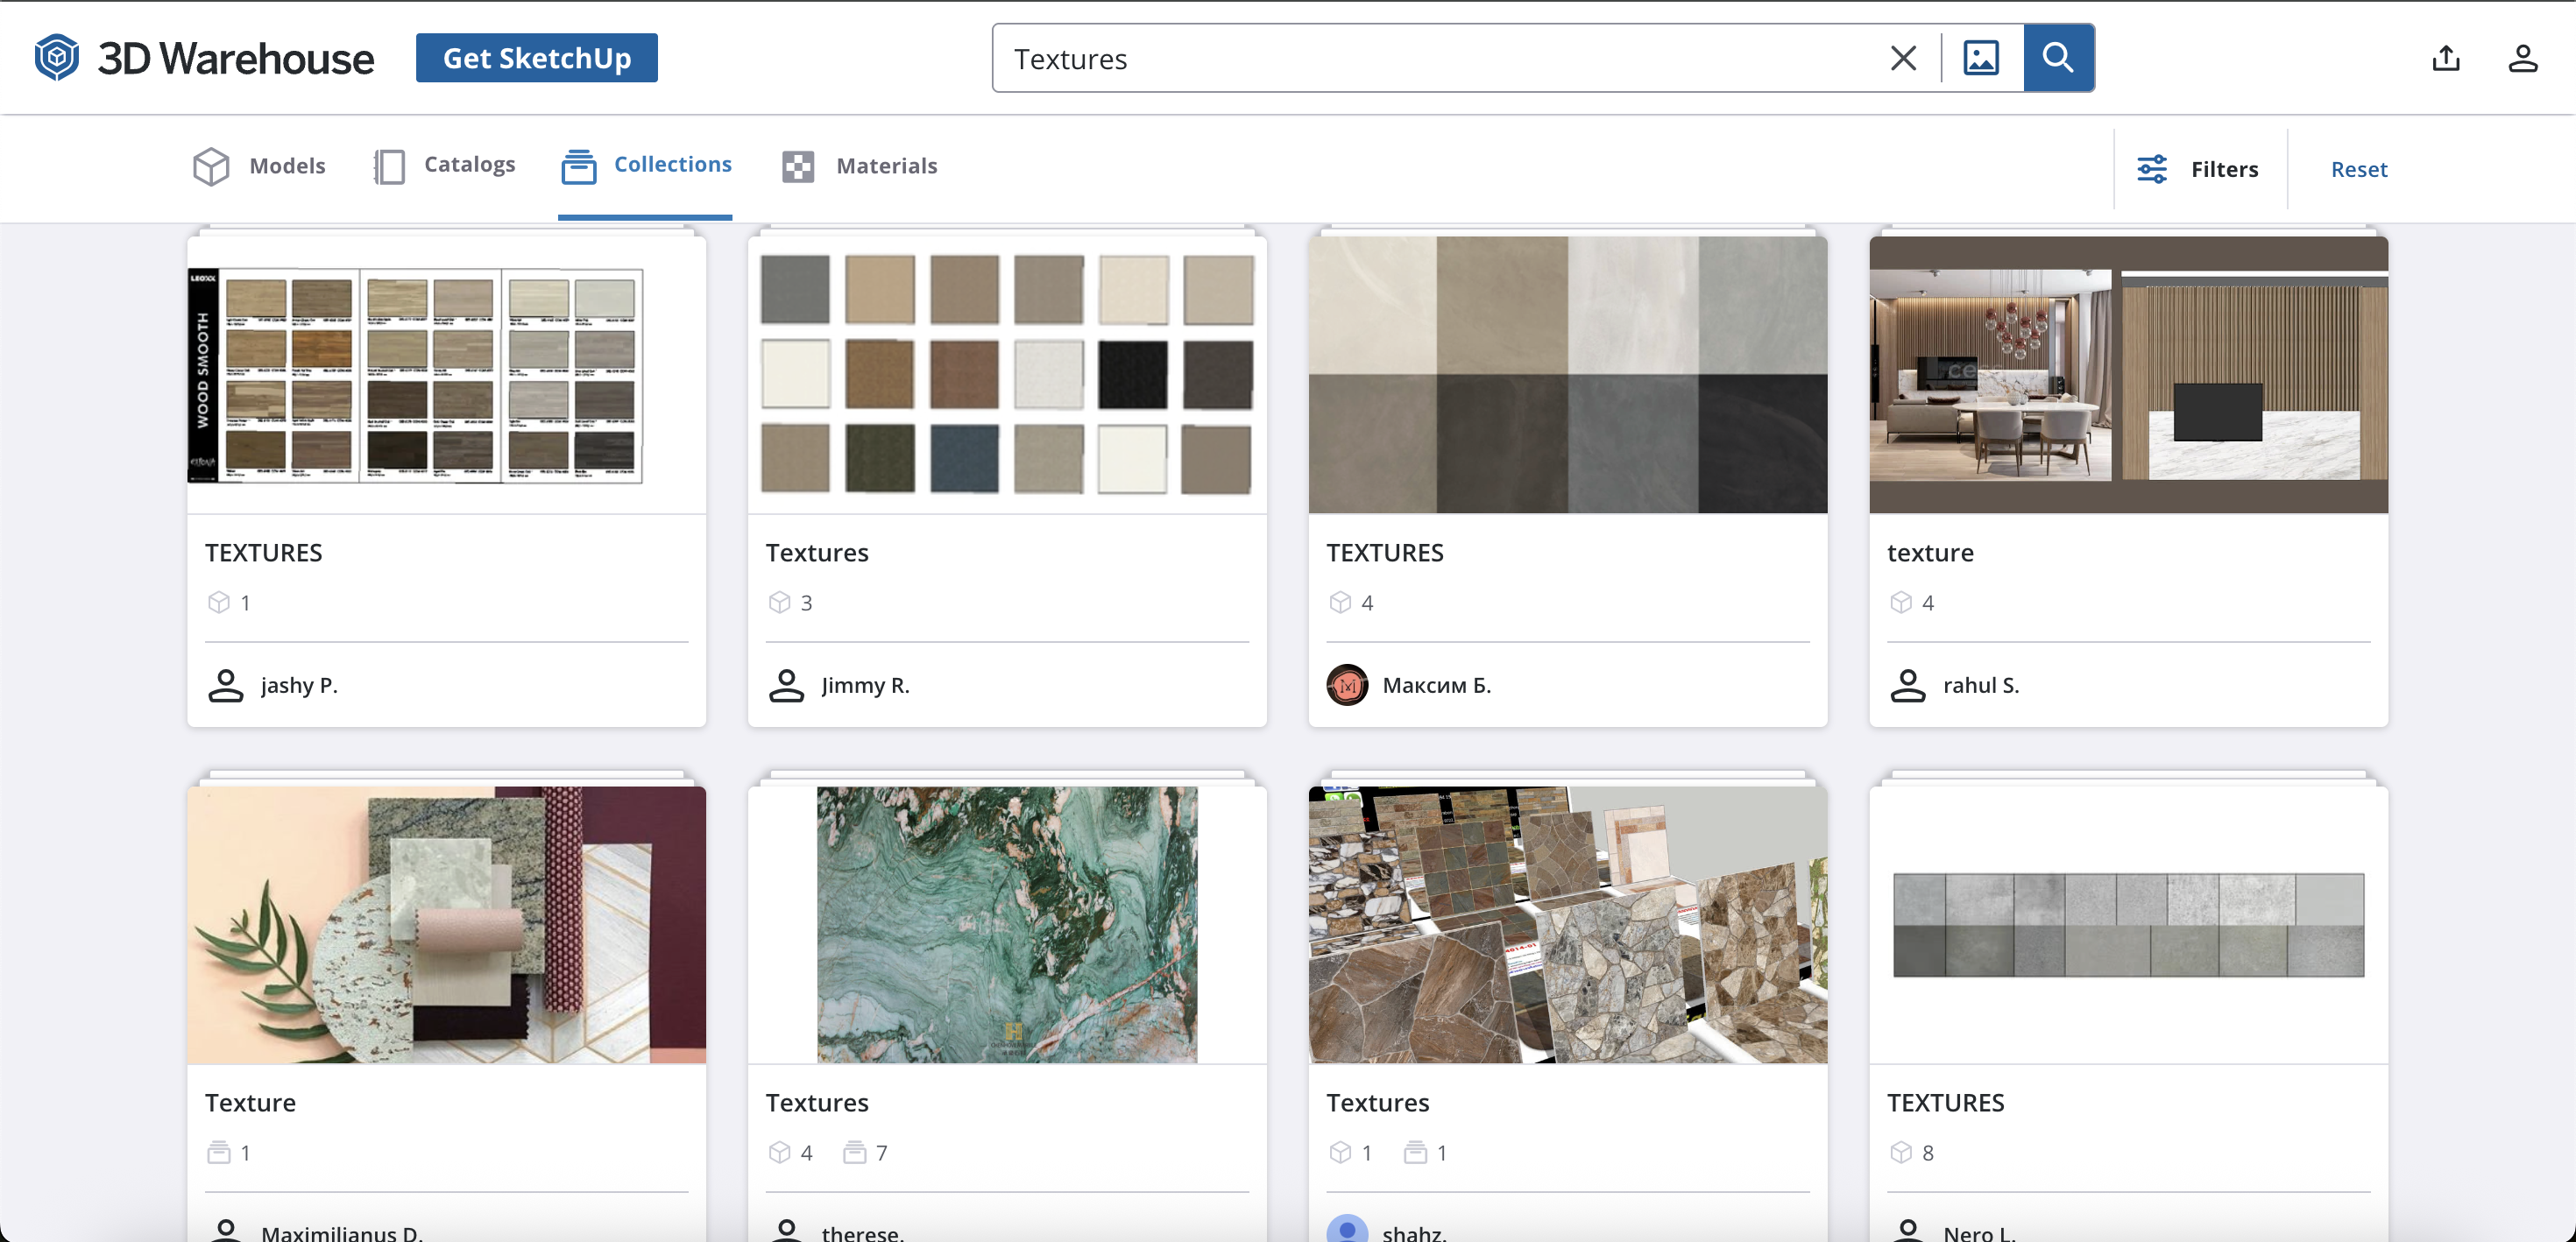Click the upload model icon

2445,58
